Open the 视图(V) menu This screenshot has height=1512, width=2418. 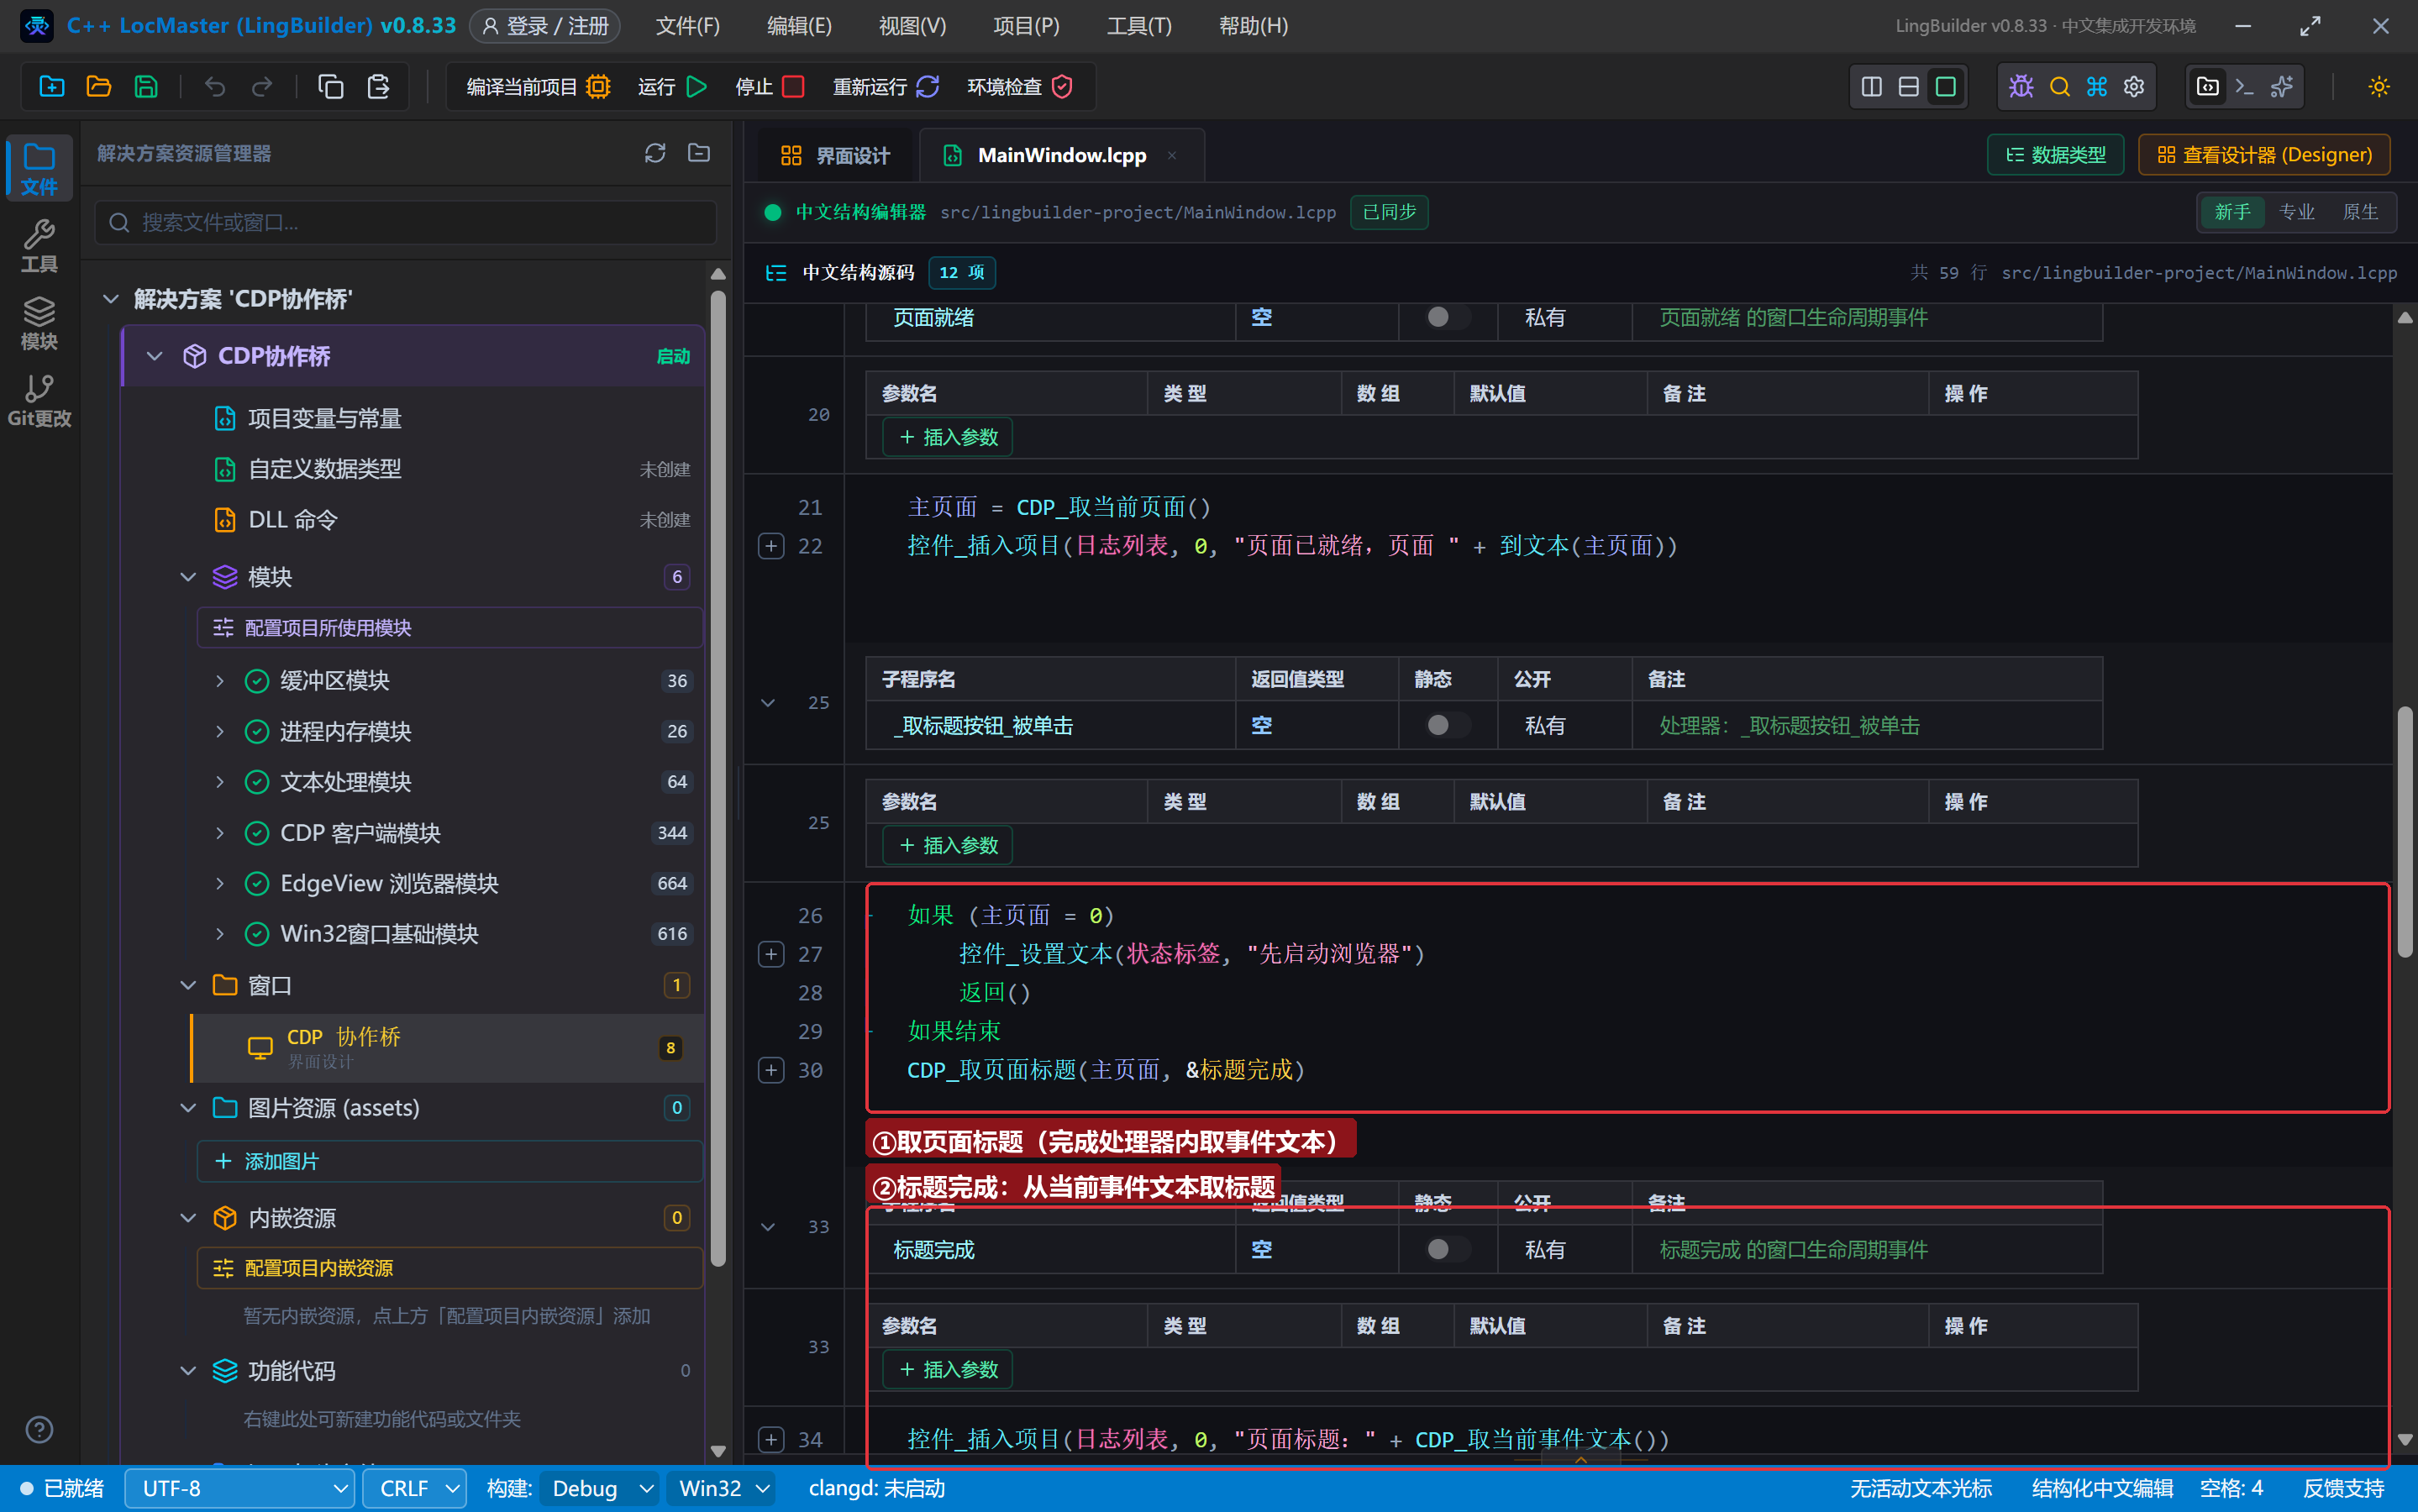(912, 26)
